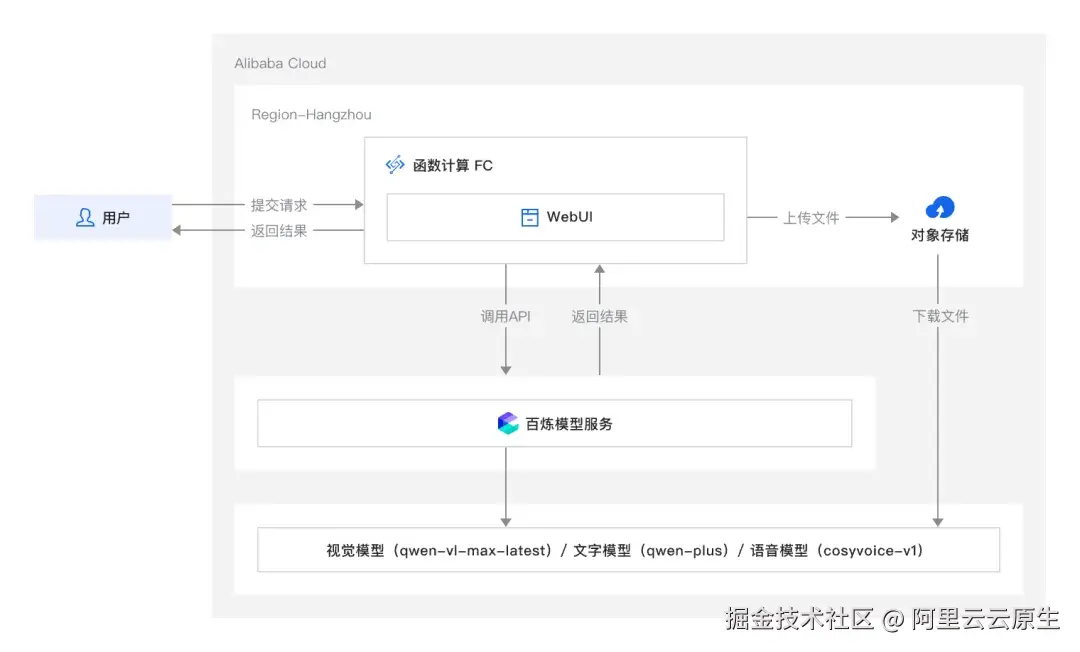Image resolution: width=1080 pixels, height=652 pixels.
Task: Click the WebUI window icon
Action: [529, 217]
